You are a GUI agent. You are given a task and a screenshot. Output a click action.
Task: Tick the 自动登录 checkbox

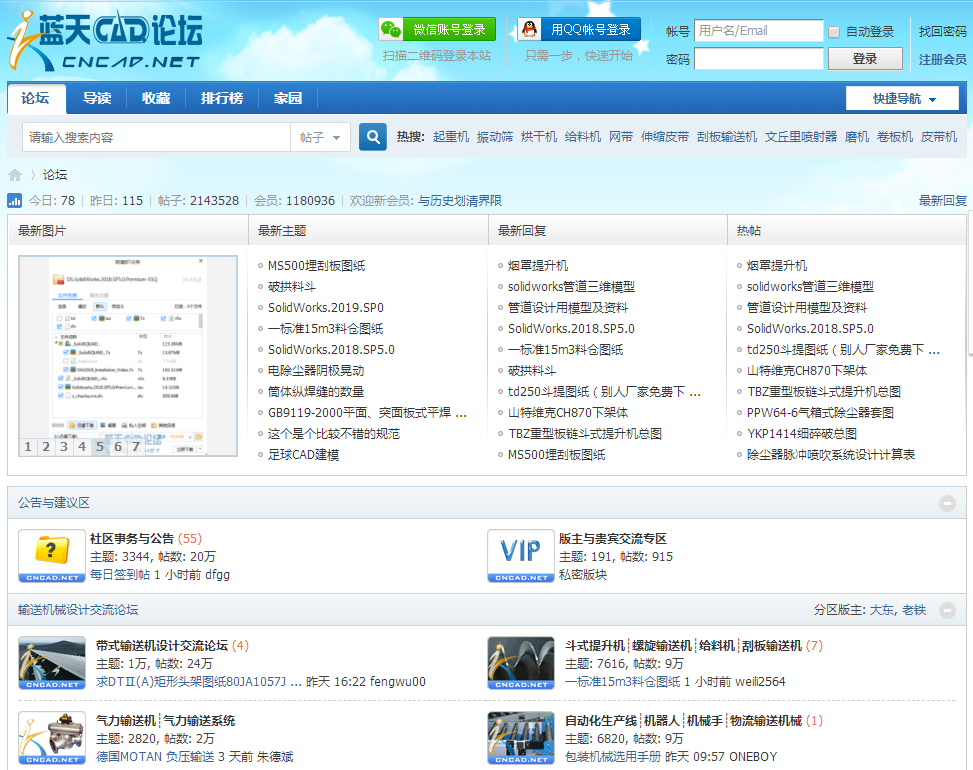click(x=835, y=32)
